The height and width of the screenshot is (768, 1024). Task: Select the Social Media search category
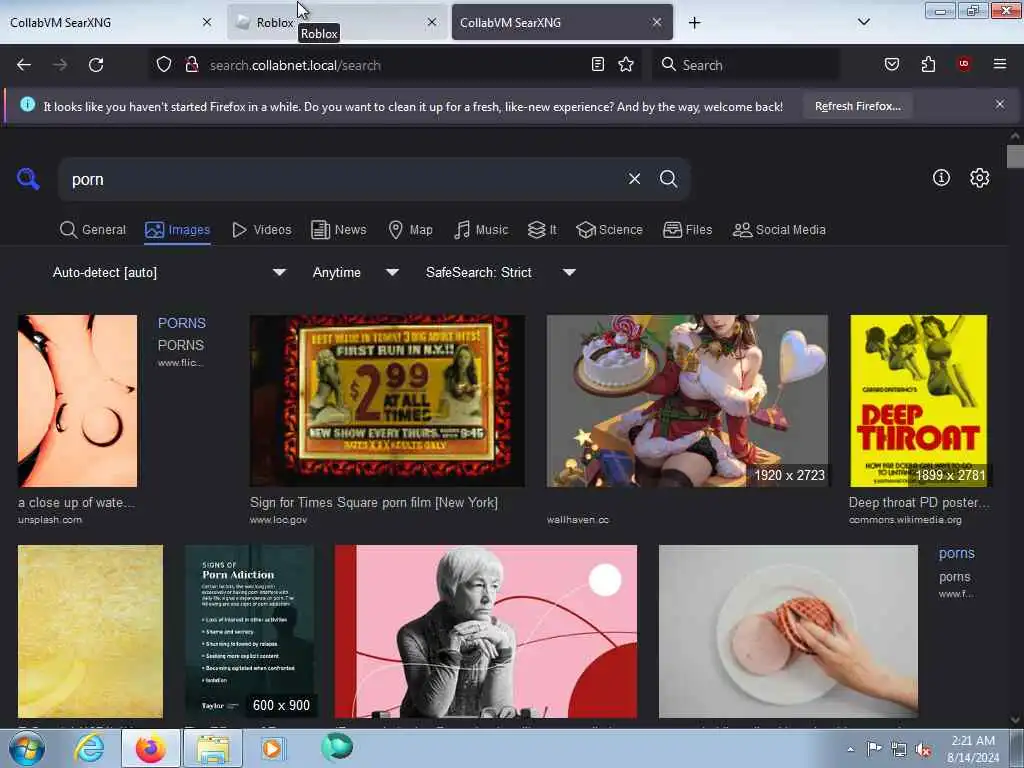(780, 230)
